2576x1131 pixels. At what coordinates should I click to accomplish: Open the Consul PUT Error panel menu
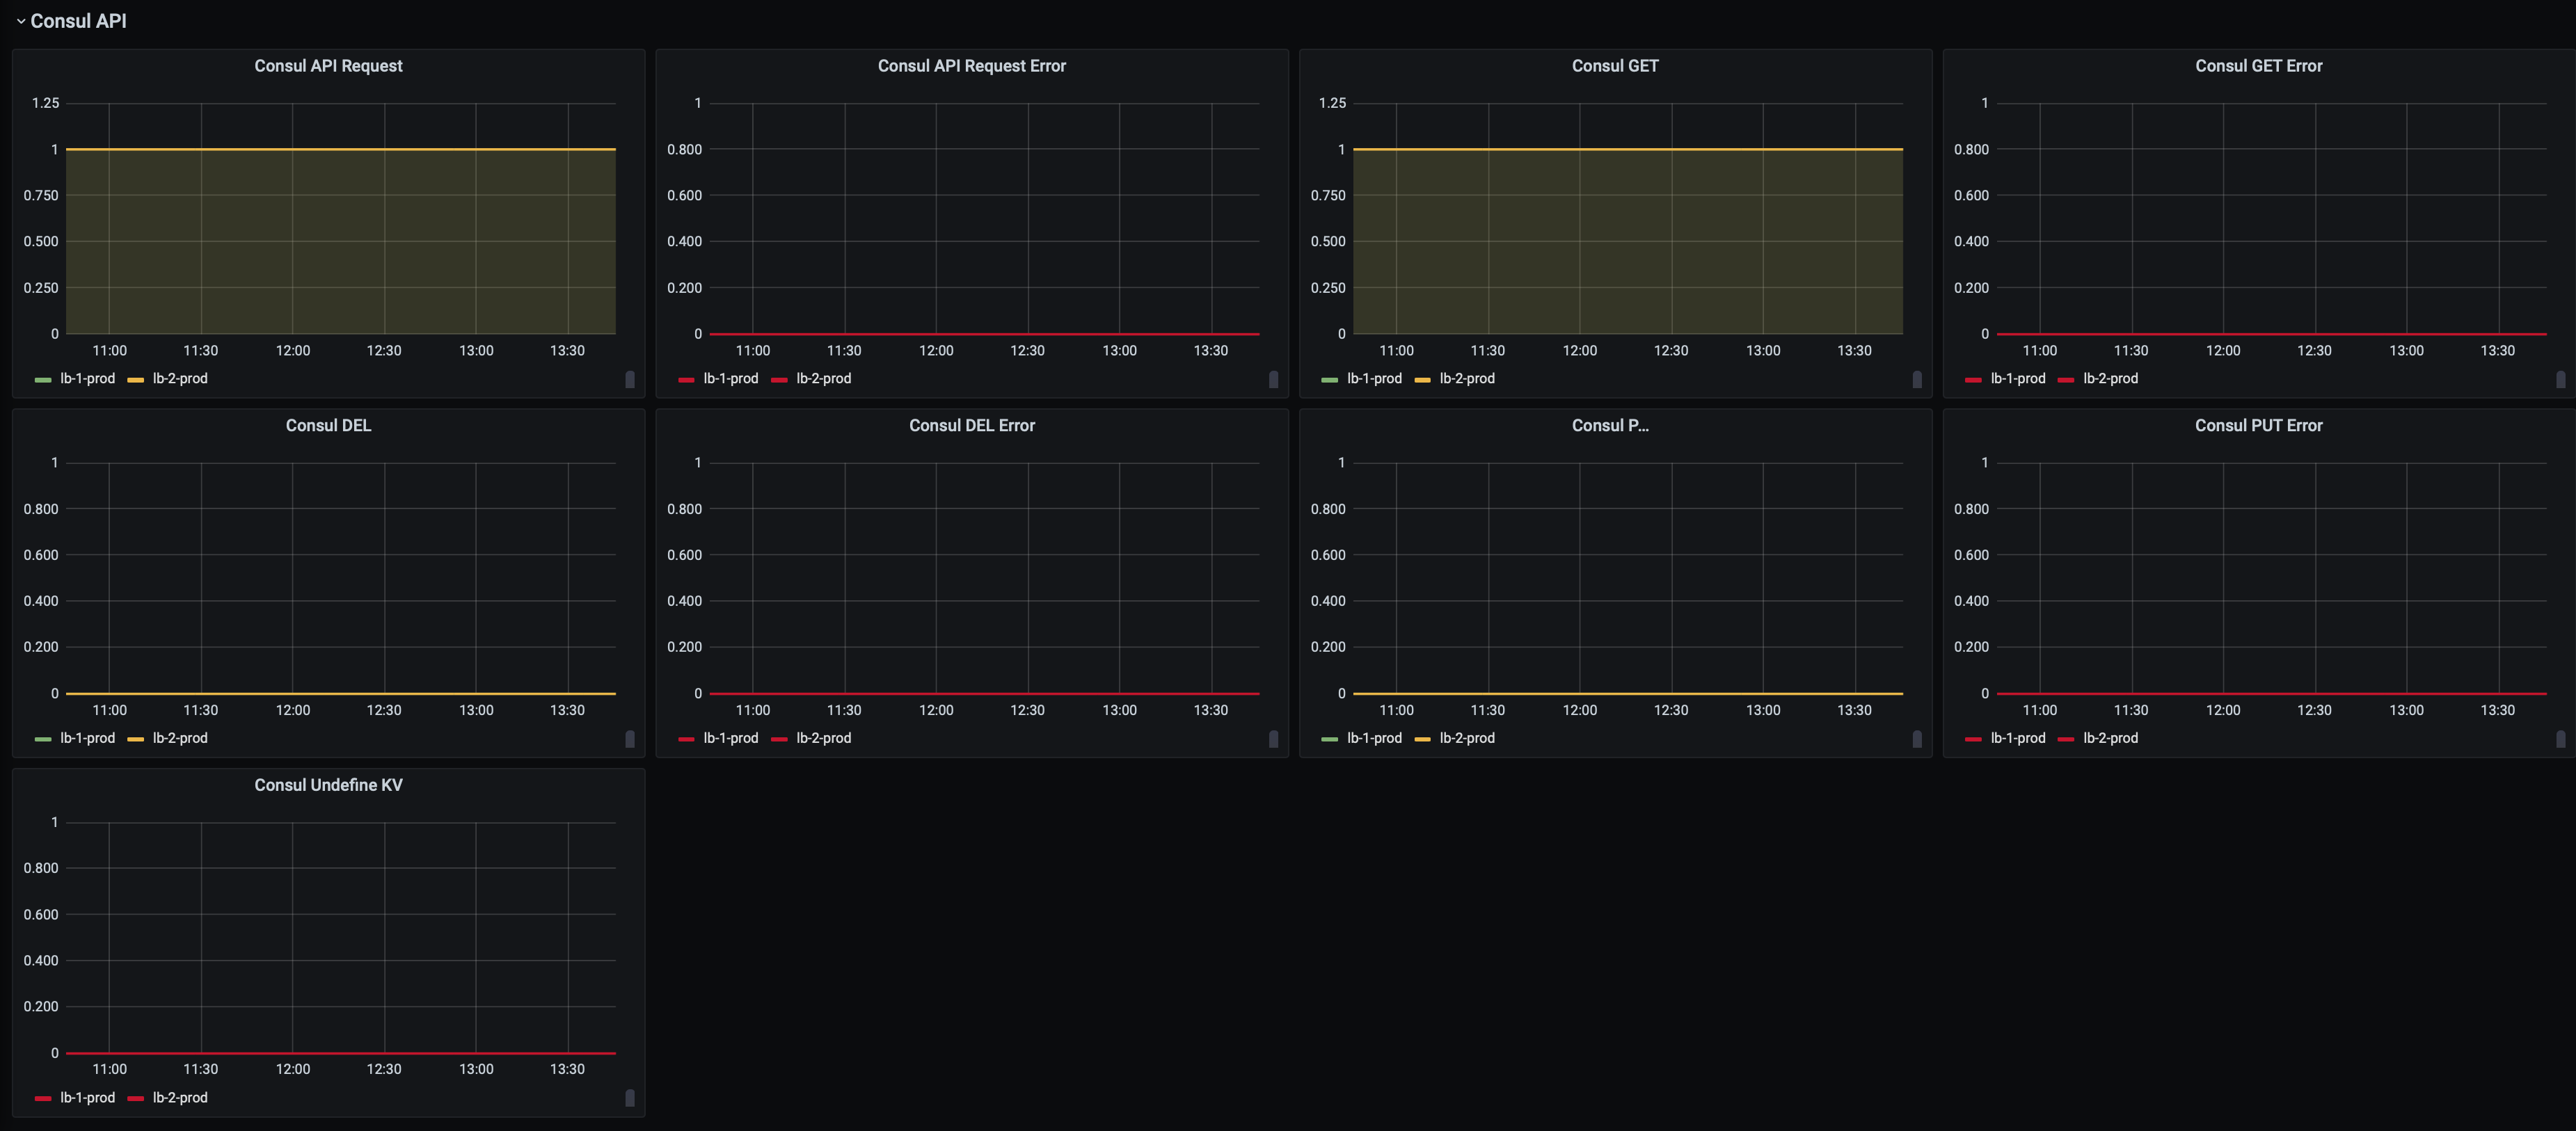2258,425
